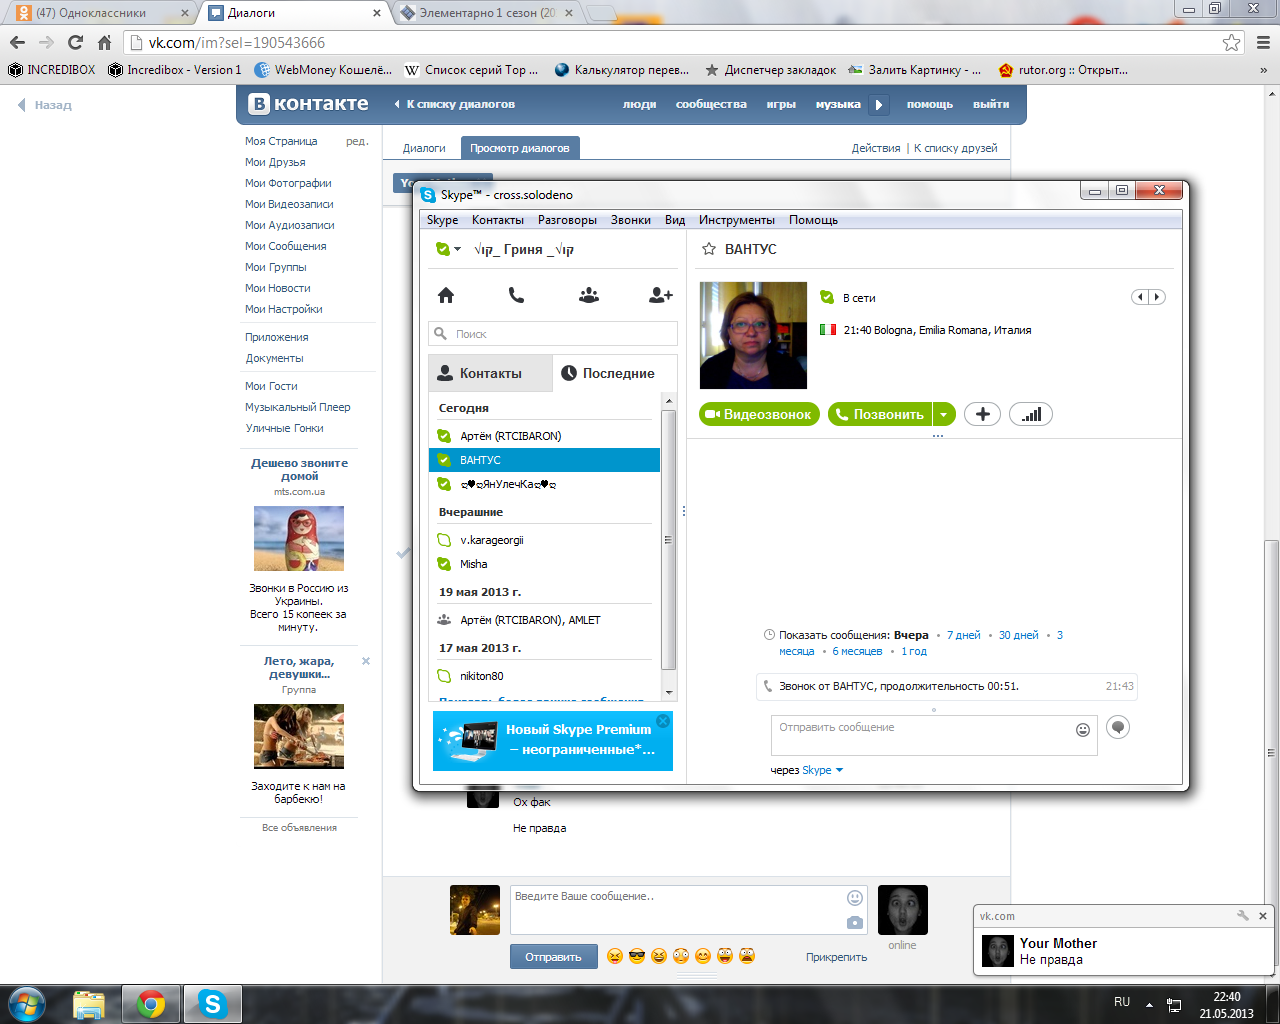Open Skype Home icon
Image resolution: width=1280 pixels, height=1024 pixels.
click(x=446, y=295)
